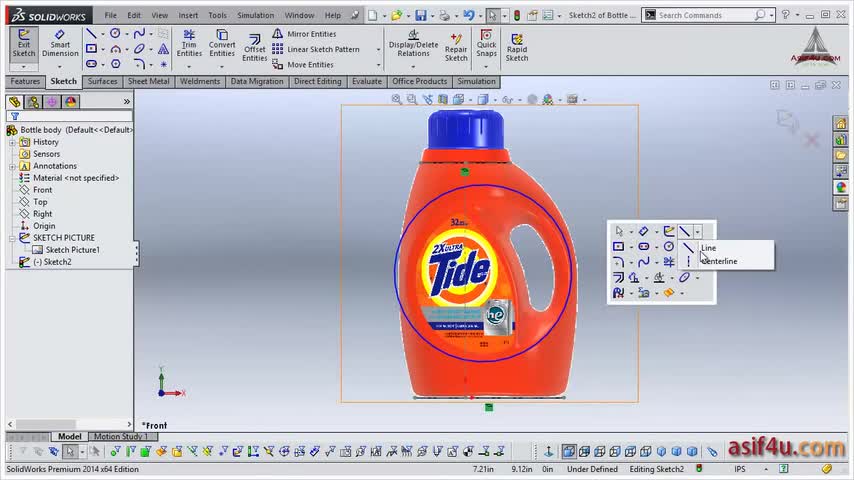Click the exit sketch corner icon in viewport

pos(786,119)
